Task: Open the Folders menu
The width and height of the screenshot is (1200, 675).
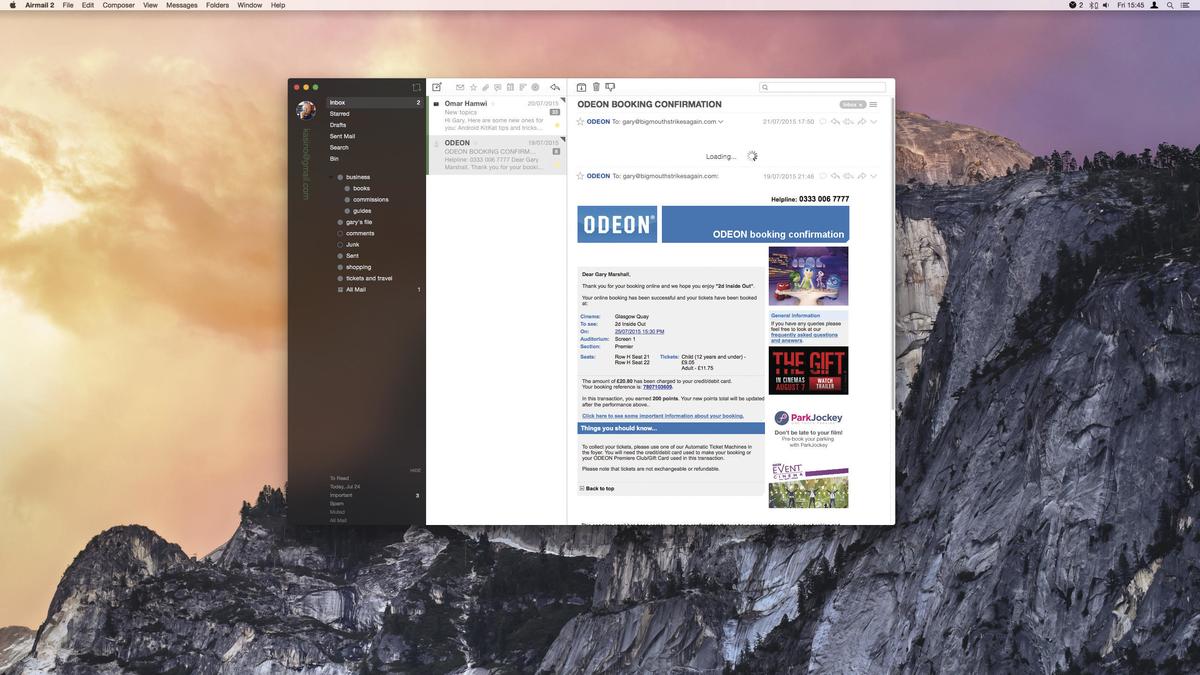Action: click(217, 5)
